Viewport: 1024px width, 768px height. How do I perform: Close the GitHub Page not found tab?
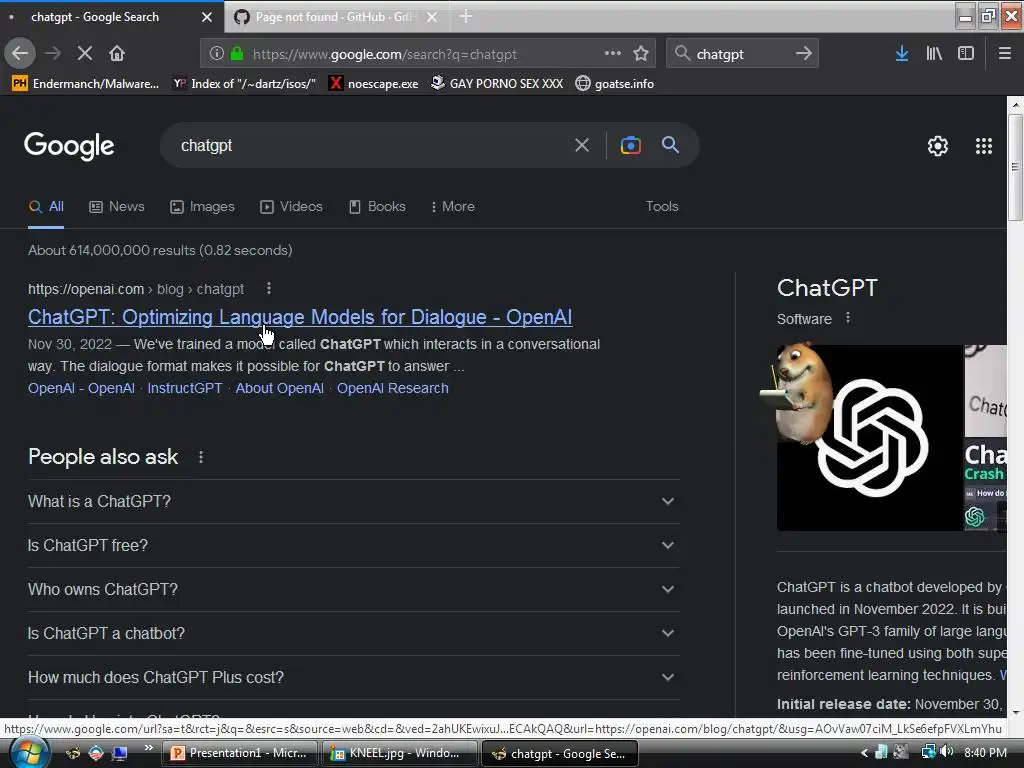tap(432, 17)
